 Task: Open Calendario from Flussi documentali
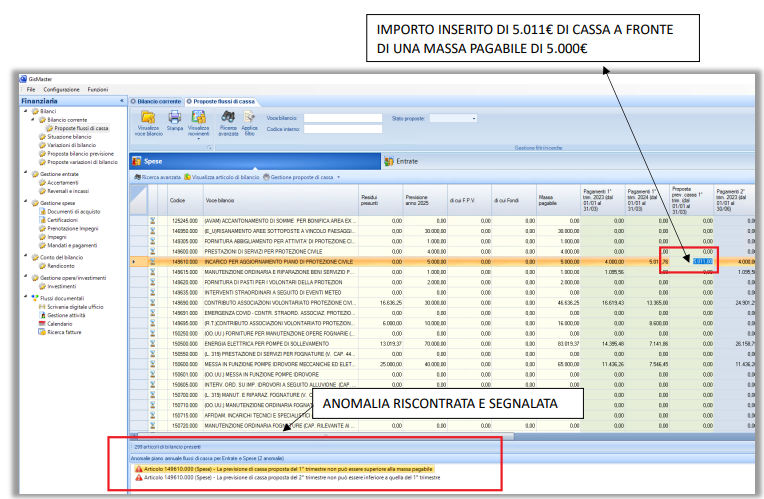(59, 324)
